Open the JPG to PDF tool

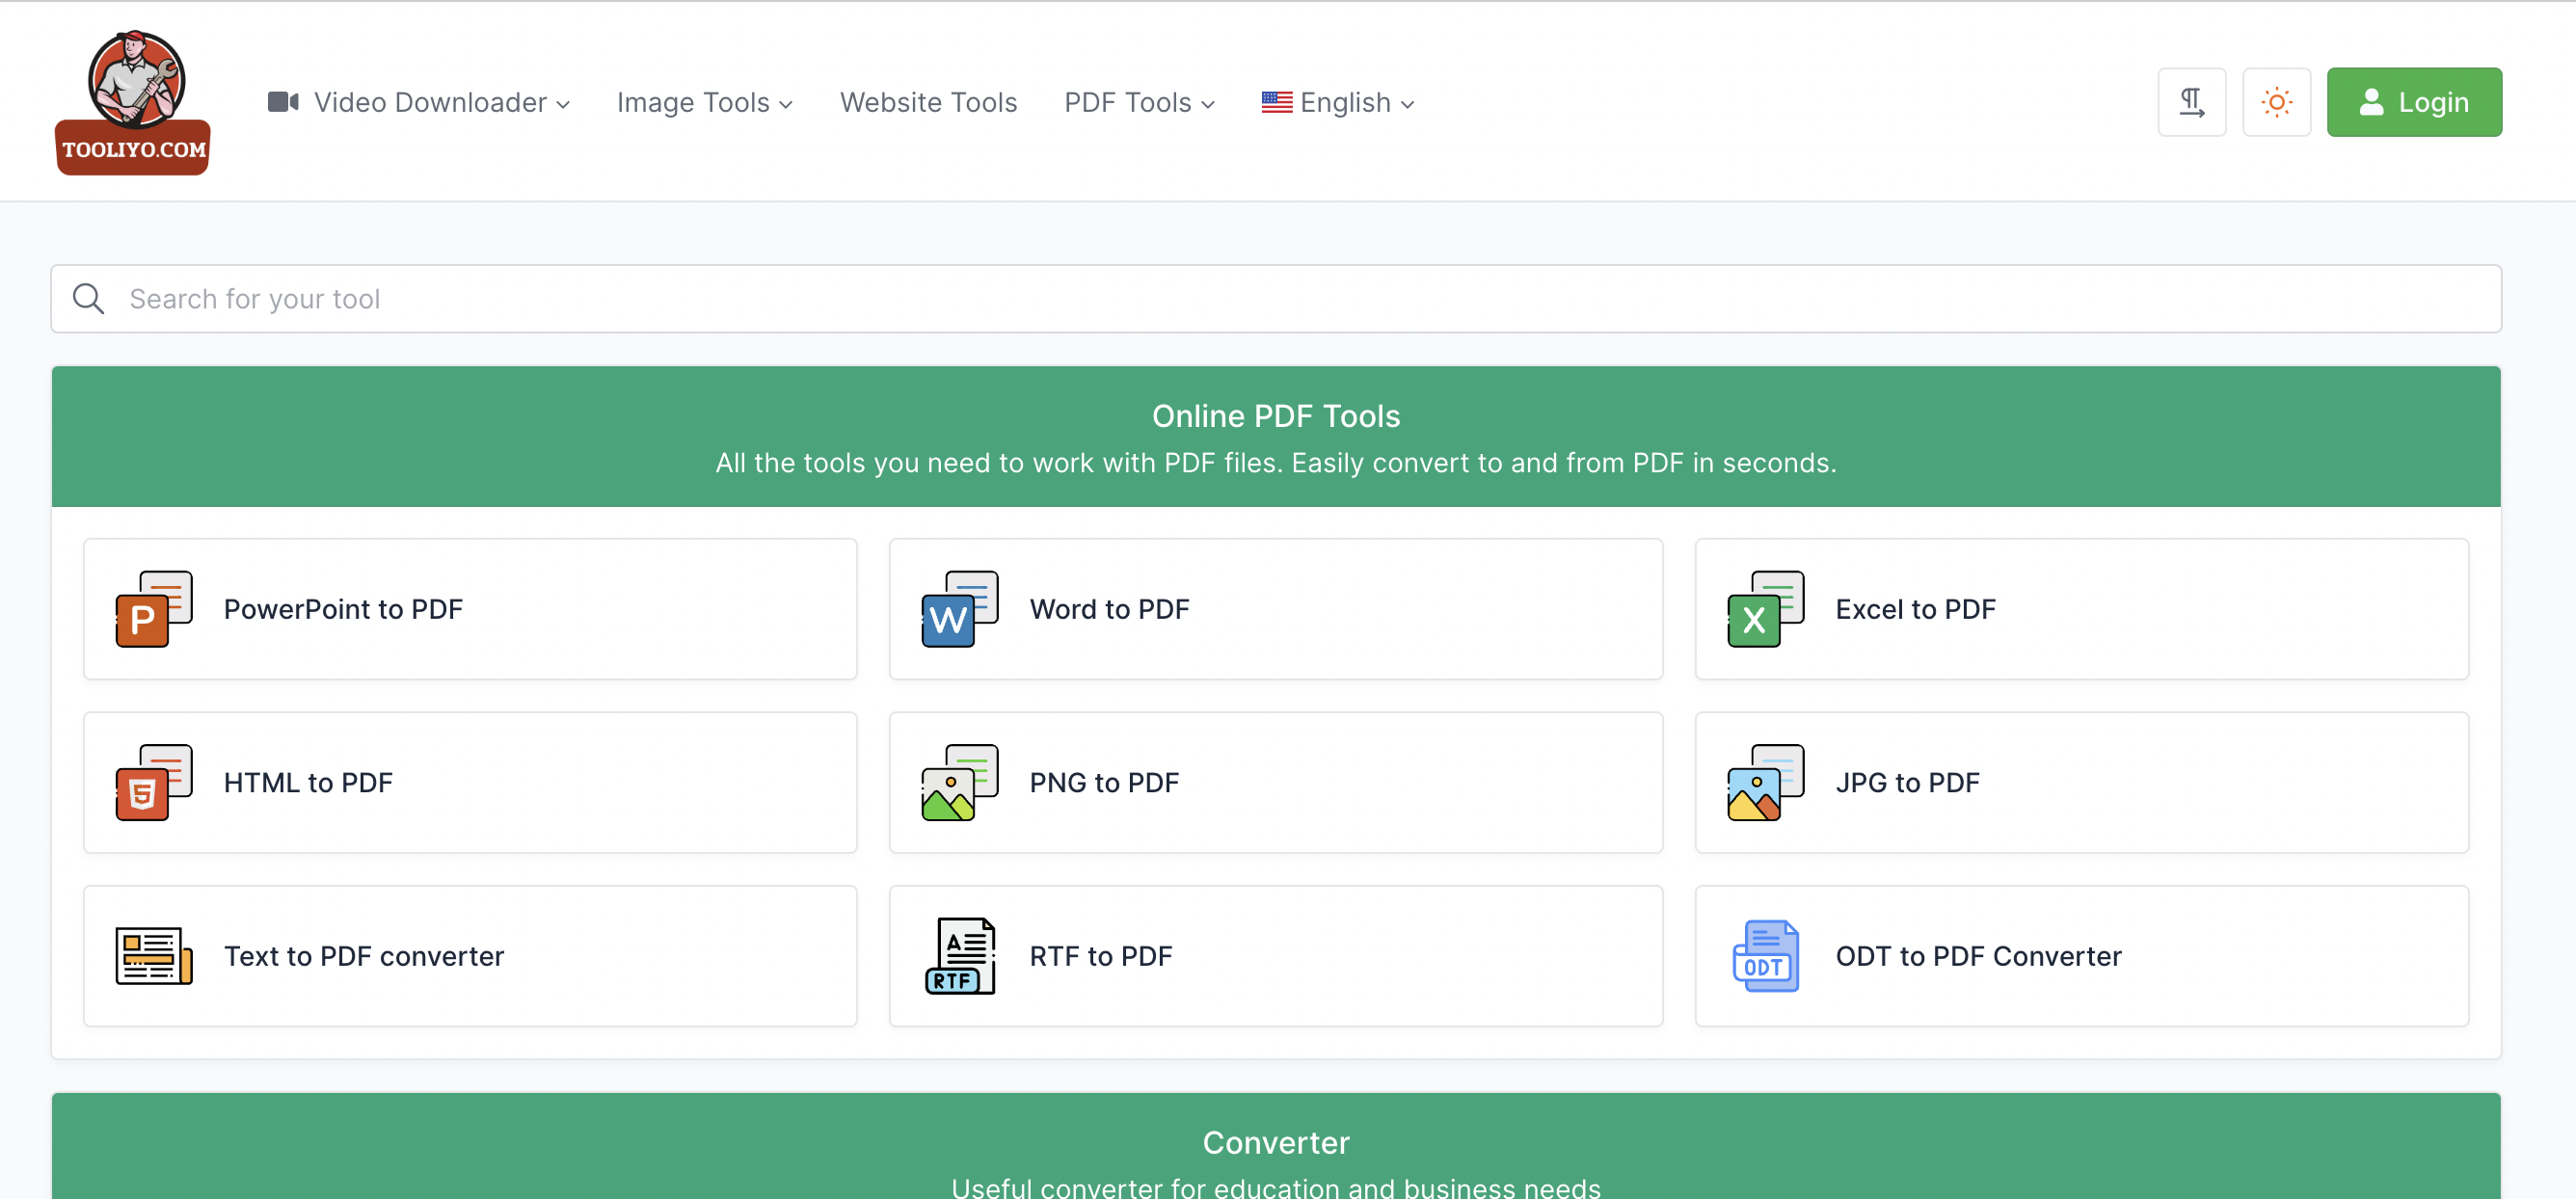(x=2082, y=782)
